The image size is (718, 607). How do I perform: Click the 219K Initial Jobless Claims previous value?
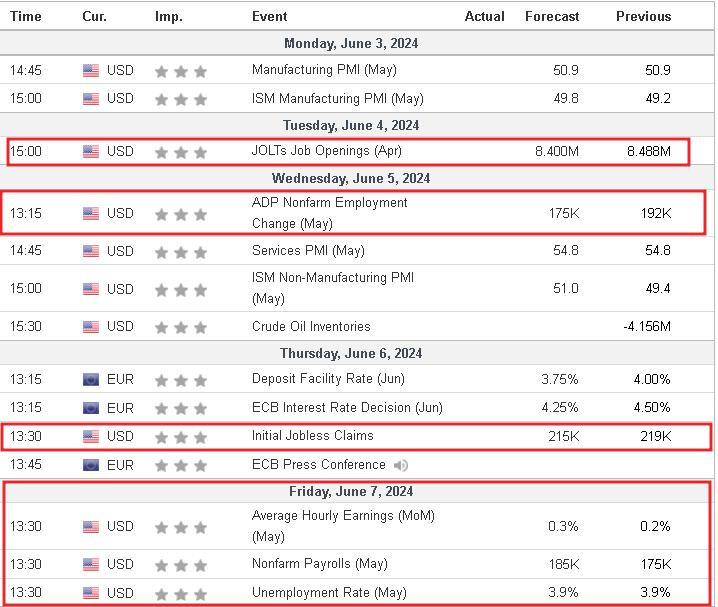656,437
